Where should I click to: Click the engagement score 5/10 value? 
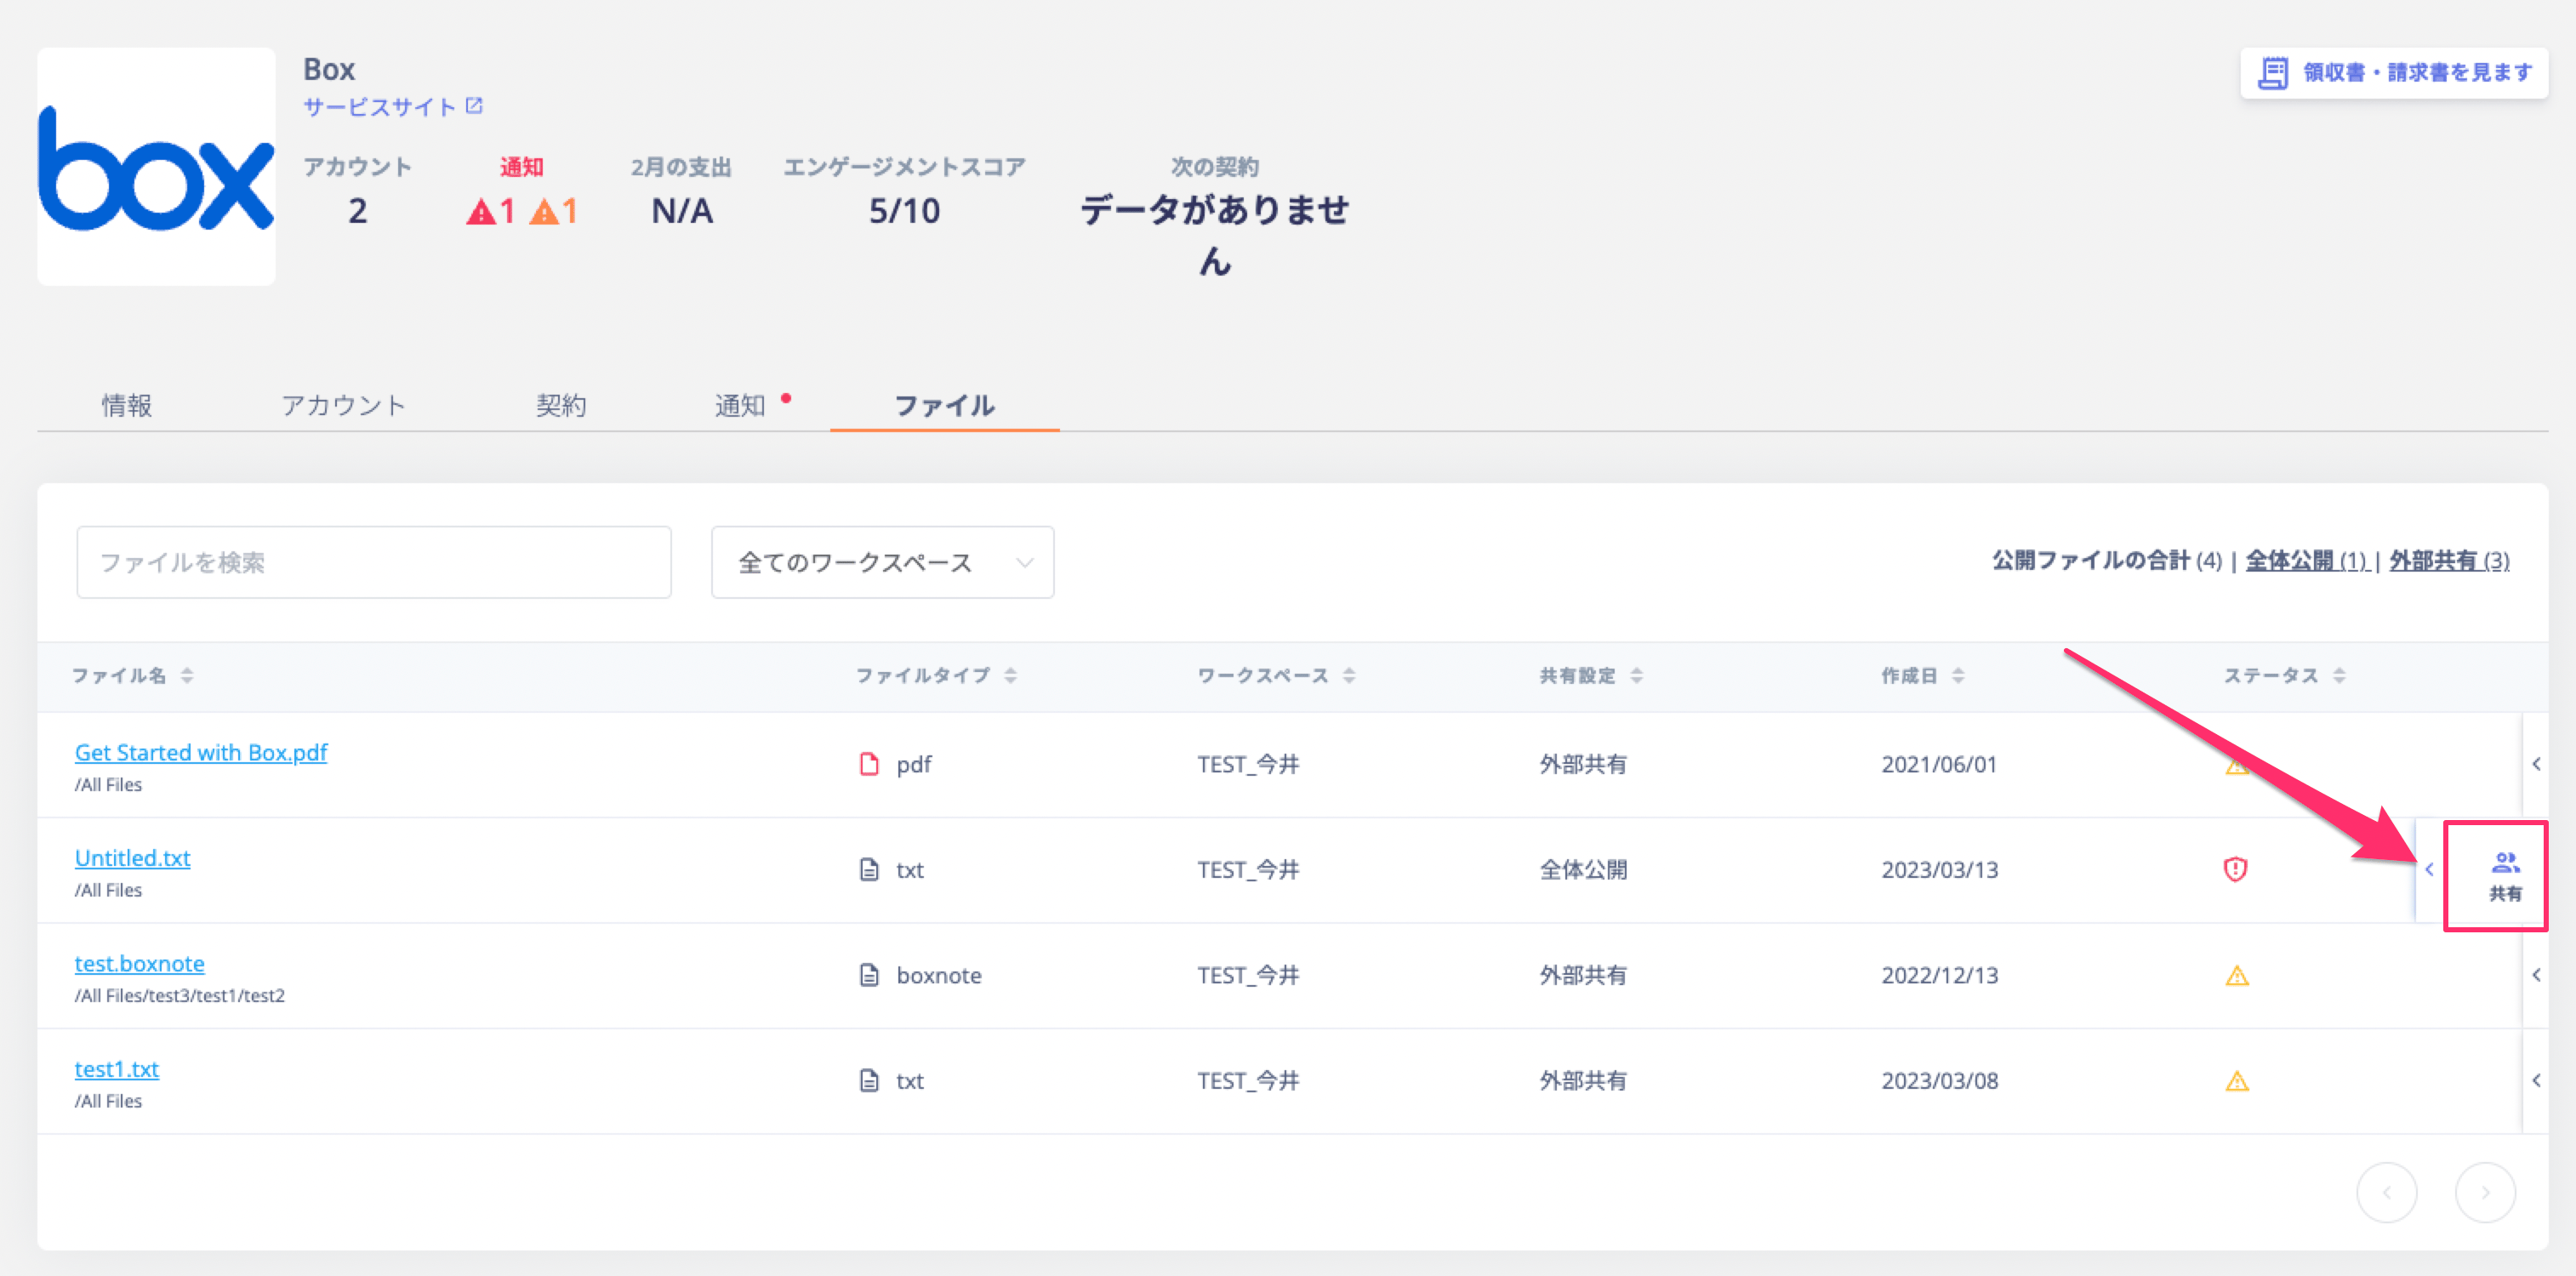click(904, 211)
